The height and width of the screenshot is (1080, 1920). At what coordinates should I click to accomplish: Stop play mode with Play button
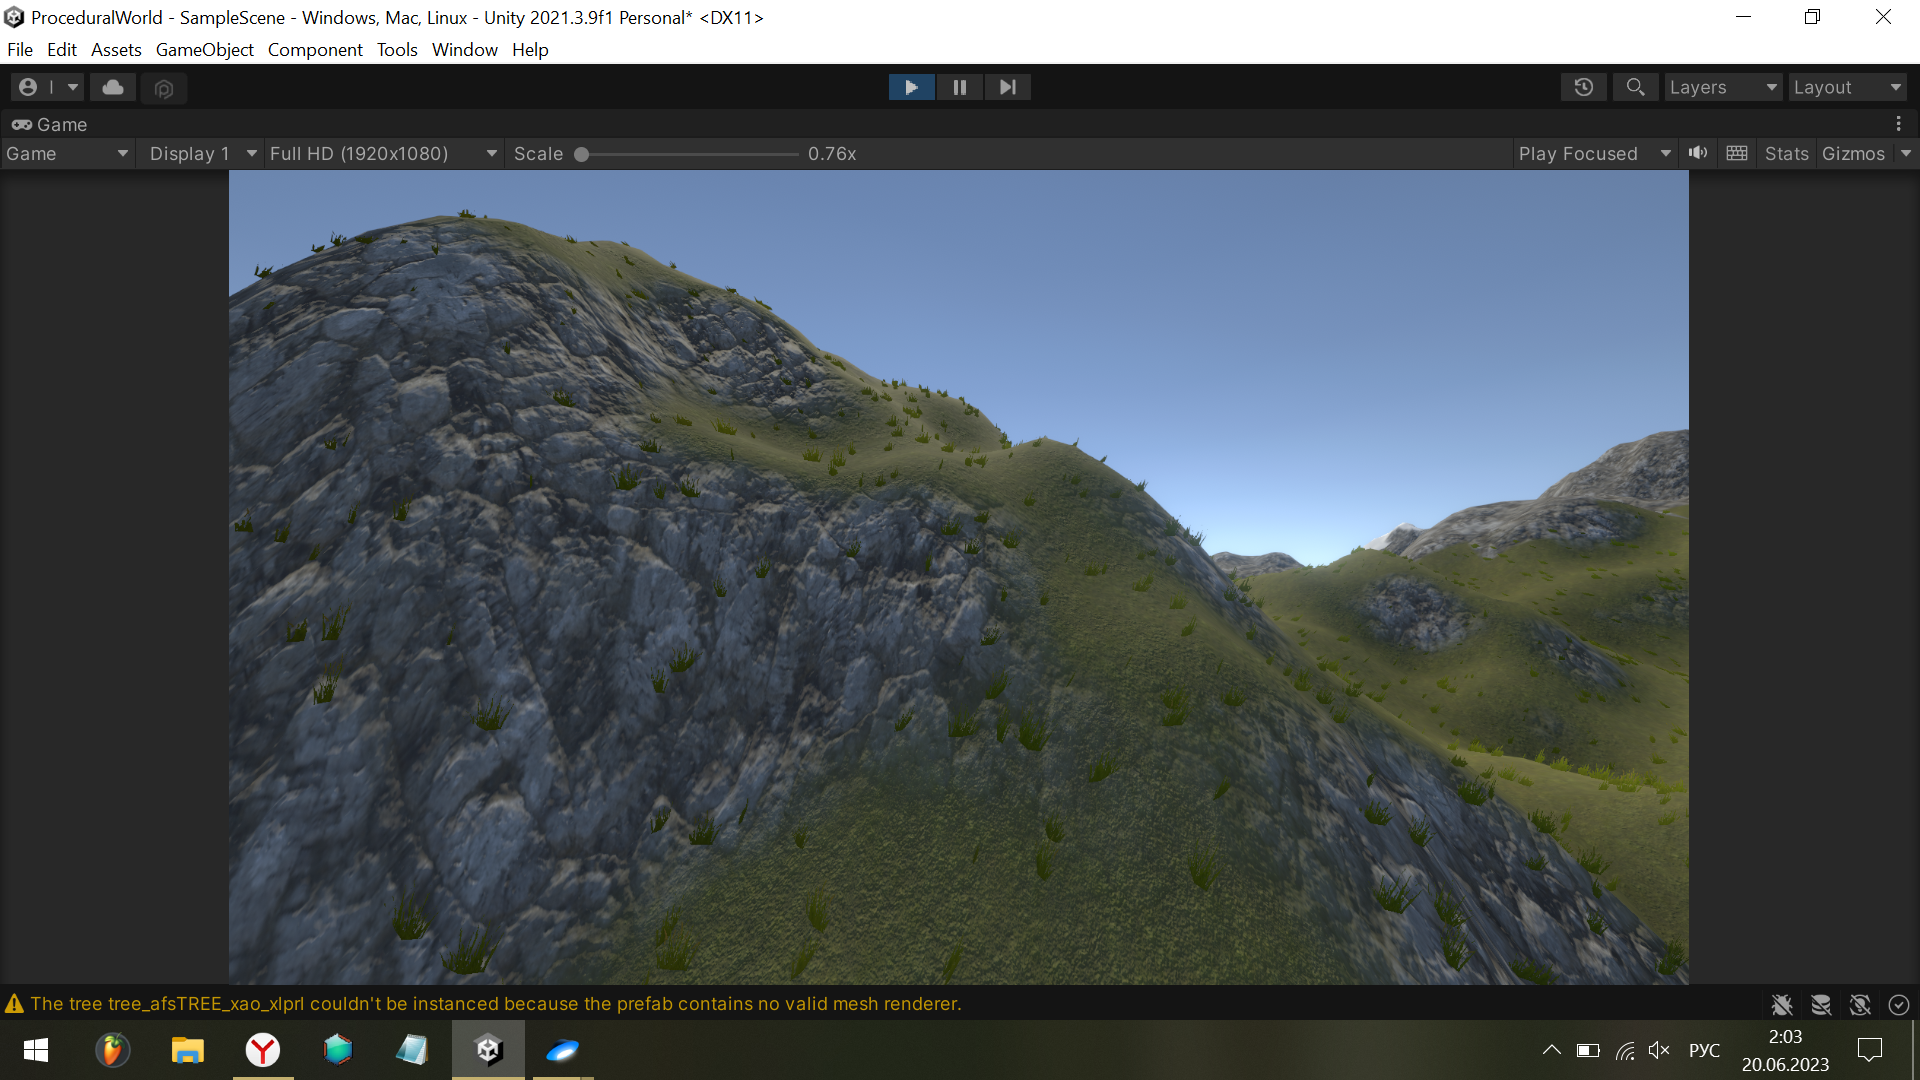pyautogui.click(x=911, y=88)
